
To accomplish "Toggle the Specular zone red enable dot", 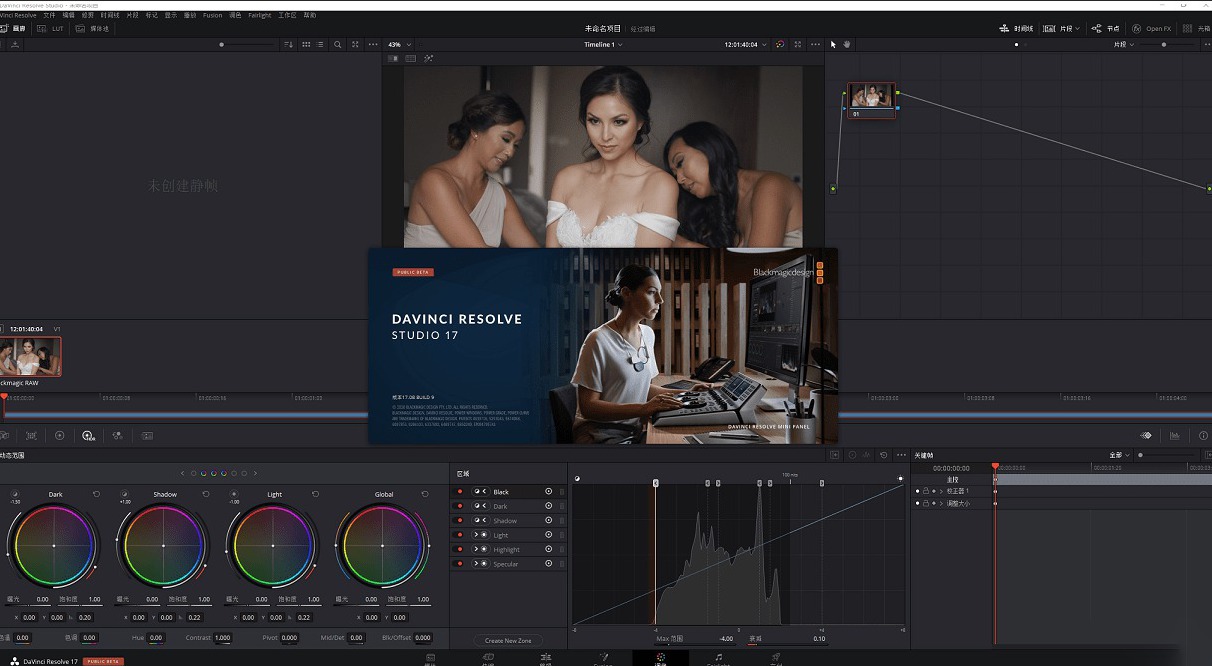I will pos(460,564).
